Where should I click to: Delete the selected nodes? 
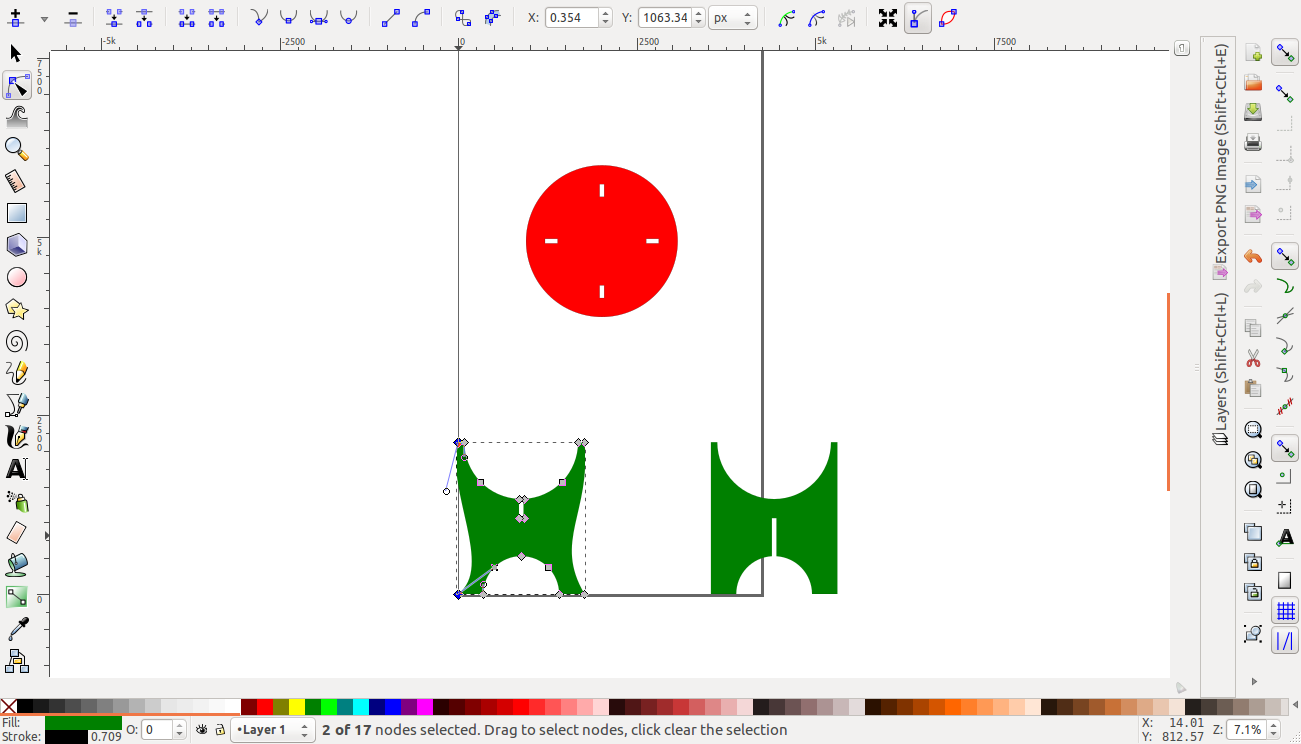[x=73, y=18]
